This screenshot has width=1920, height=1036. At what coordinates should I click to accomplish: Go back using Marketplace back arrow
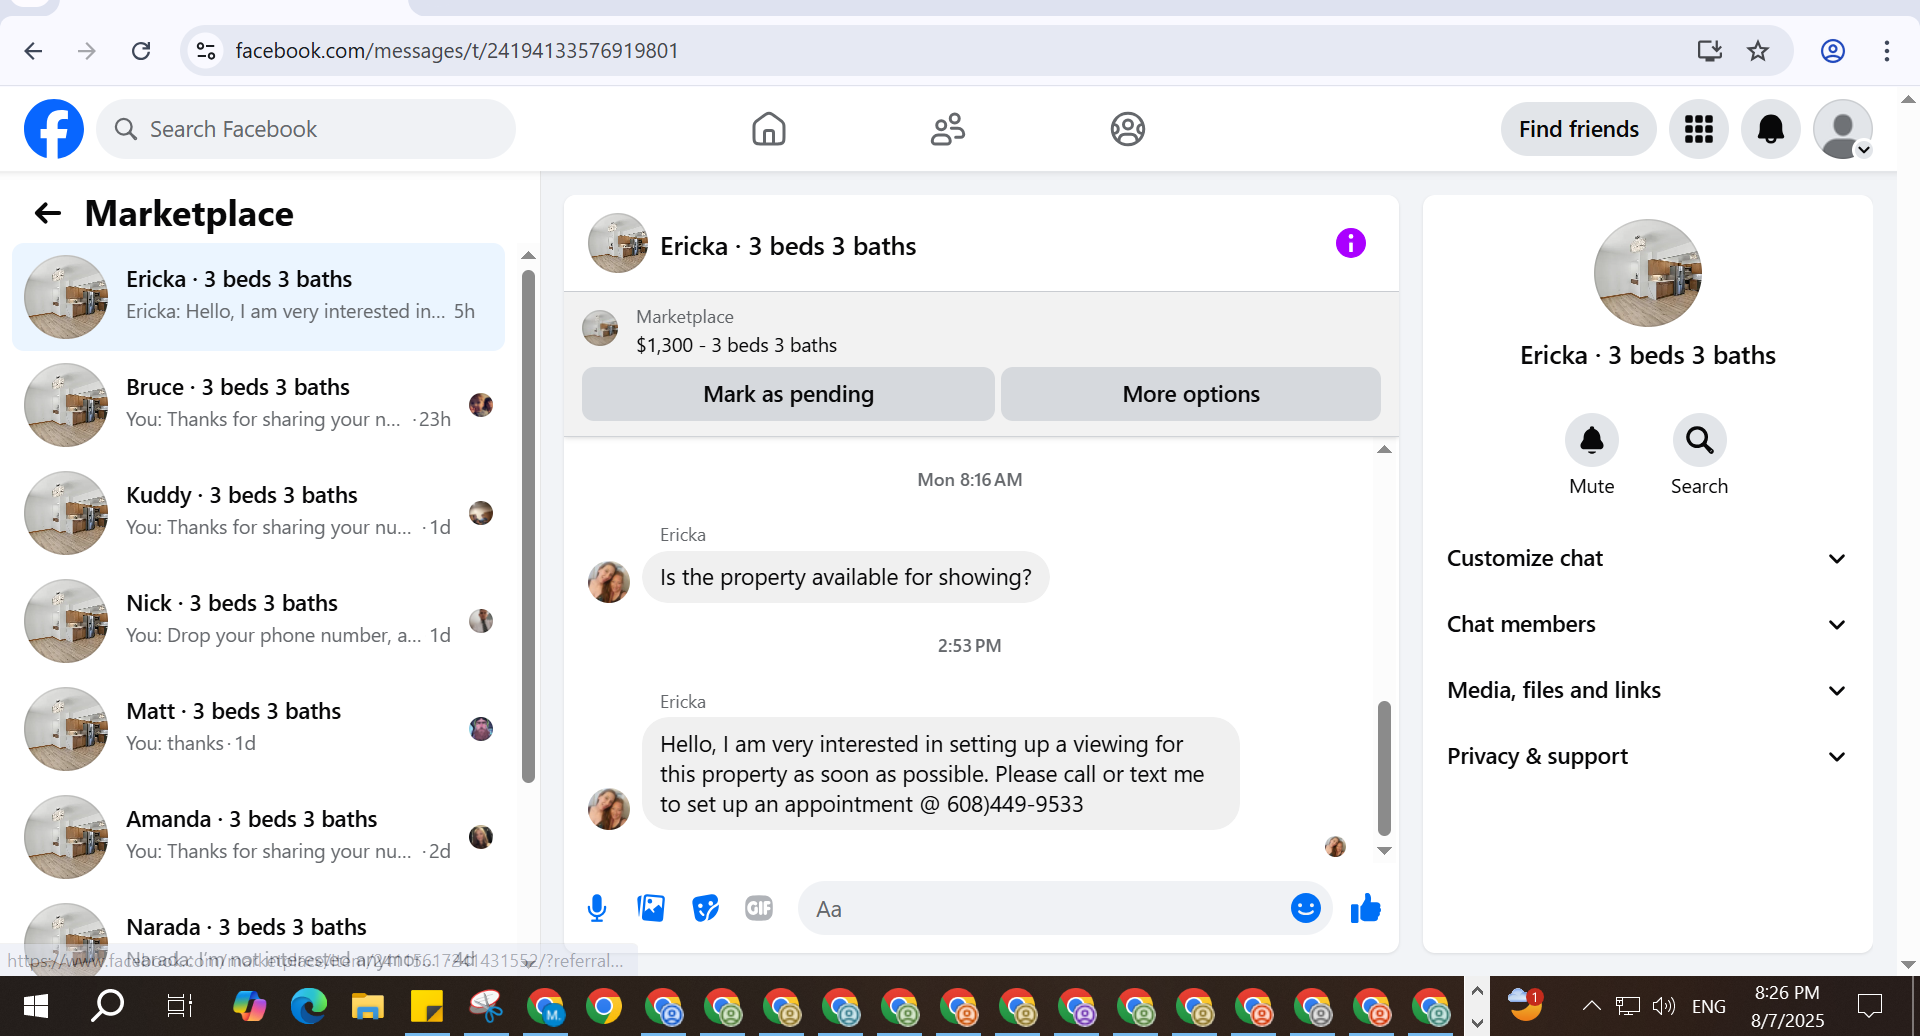(48, 213)
